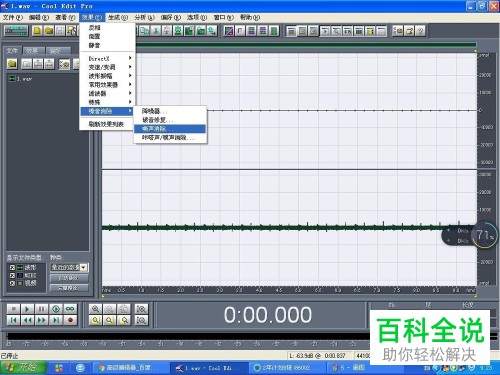Click the Save toolbar icon
This screenshot has height=375, width=500.
(60, 31)
